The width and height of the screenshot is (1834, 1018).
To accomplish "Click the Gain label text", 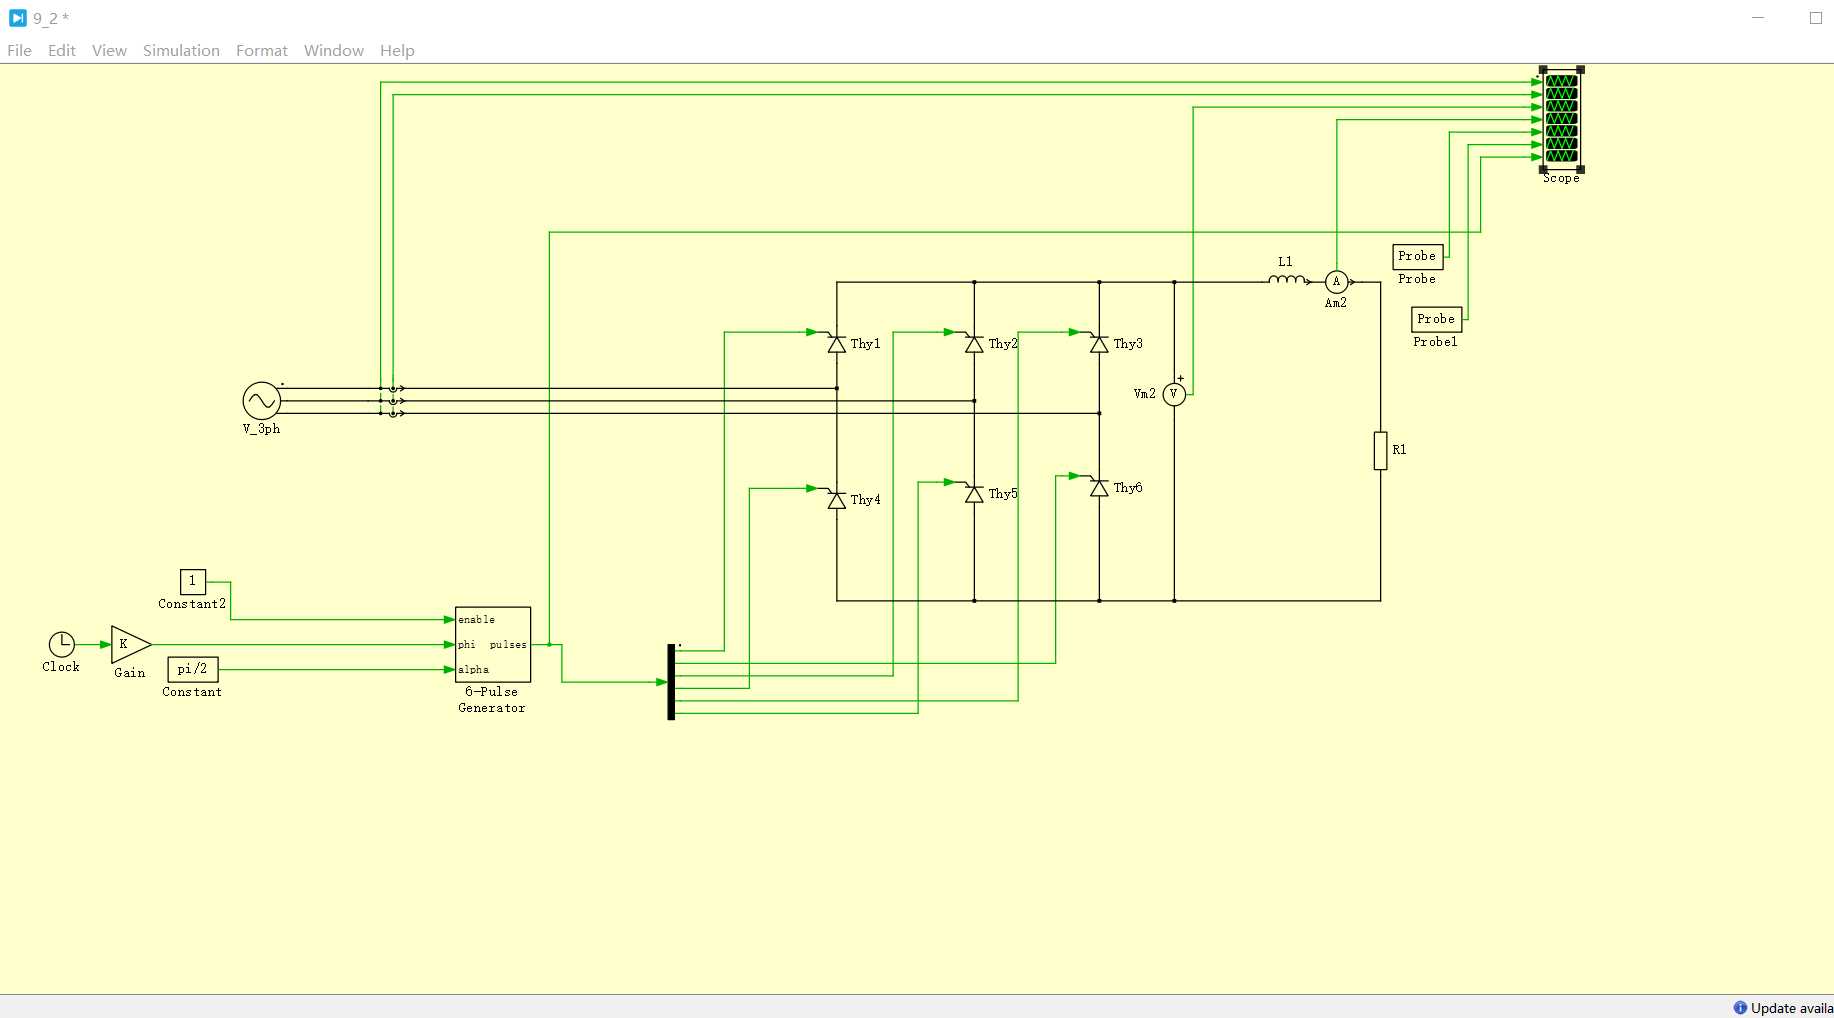I will click(130, 673).
